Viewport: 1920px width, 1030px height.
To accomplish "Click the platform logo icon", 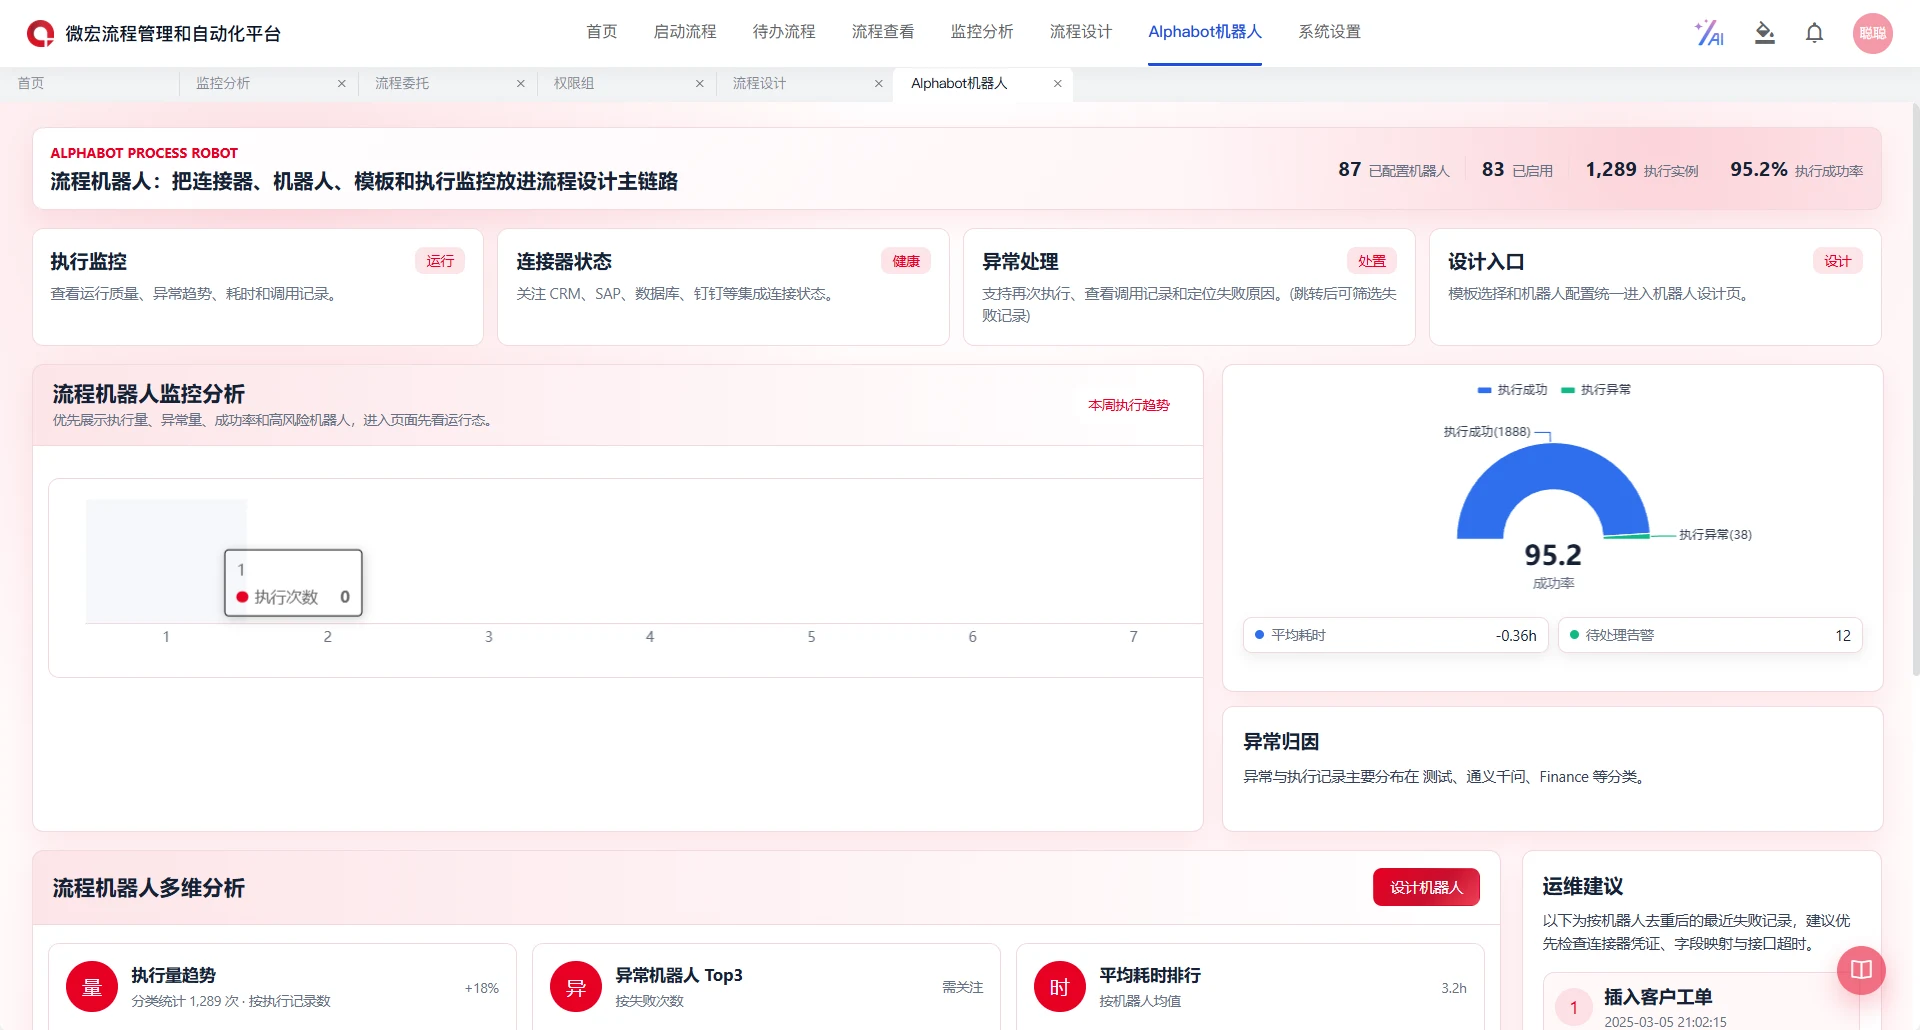I will (40, 33).
